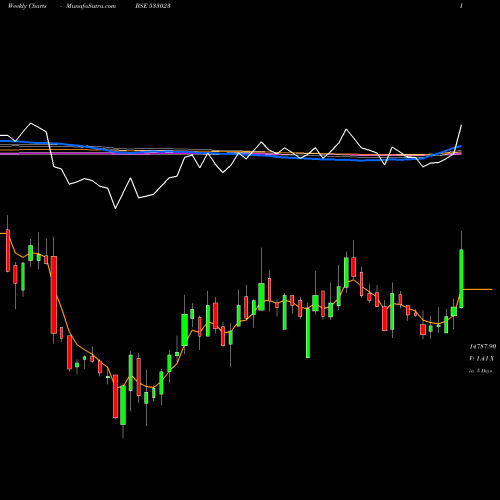Click the lowest green candle at chart bottom
This screenshot has height=500, width=500.
123,405
